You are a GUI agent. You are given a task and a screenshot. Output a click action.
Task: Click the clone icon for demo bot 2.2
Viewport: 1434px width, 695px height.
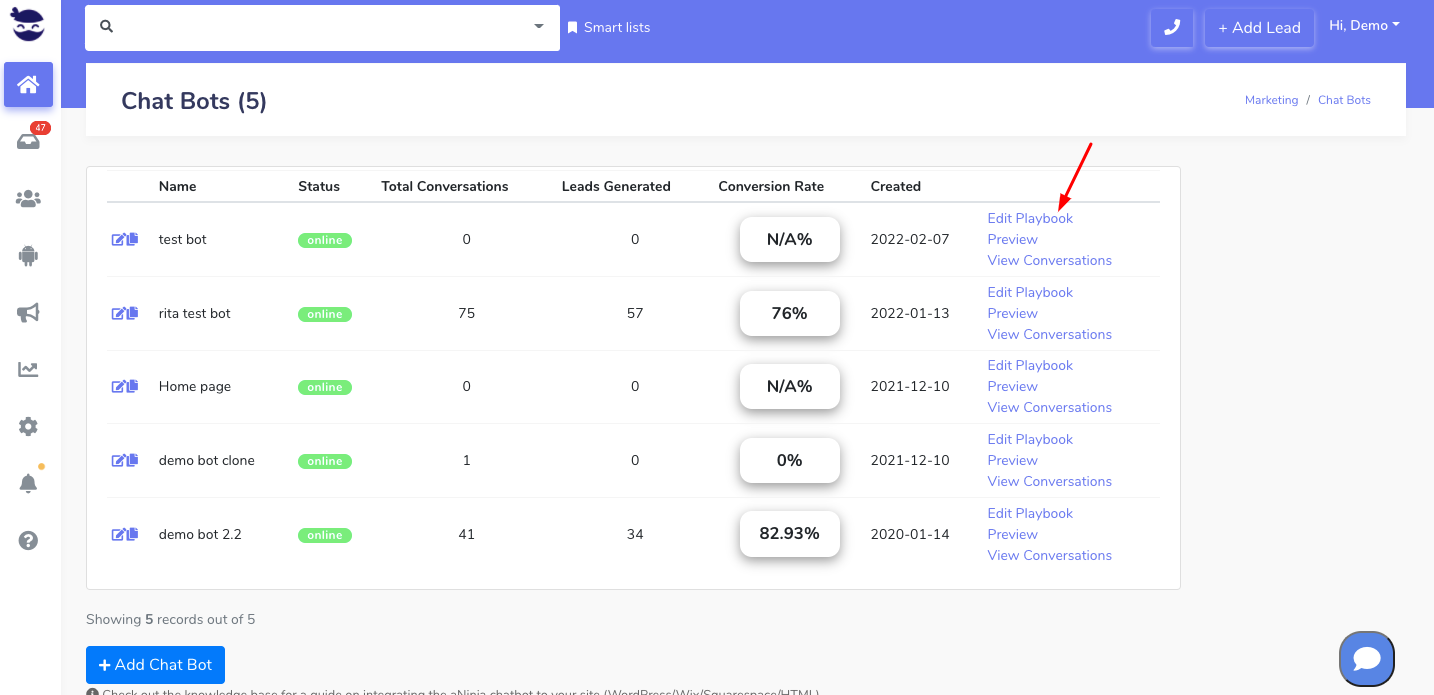133,535
